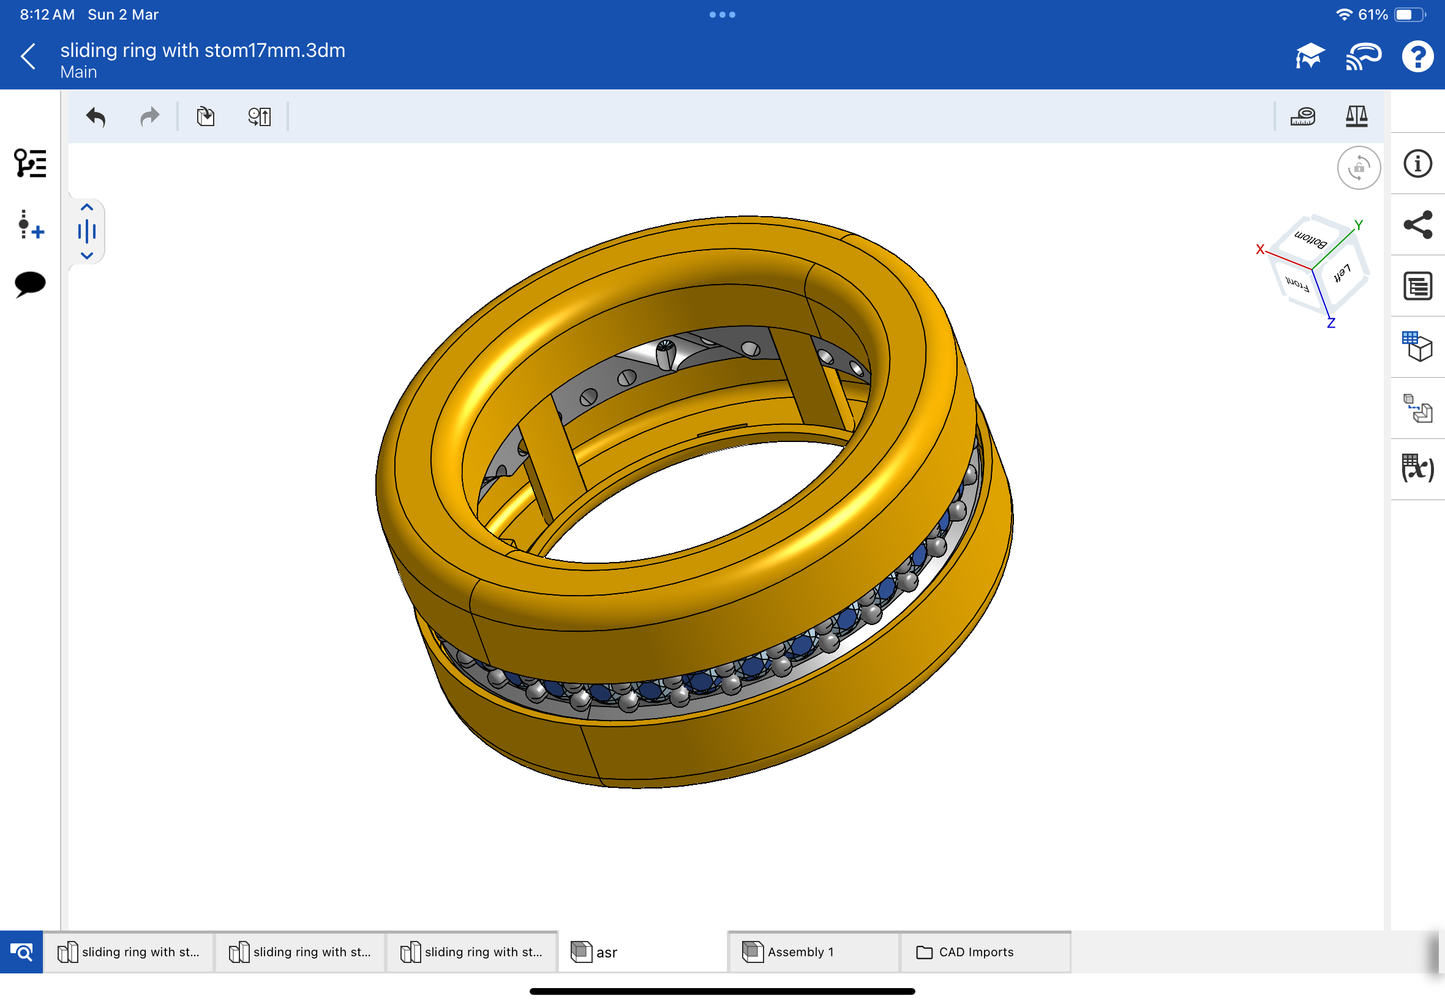Open the Mass properties scale icon

[x=1356, y=117]
